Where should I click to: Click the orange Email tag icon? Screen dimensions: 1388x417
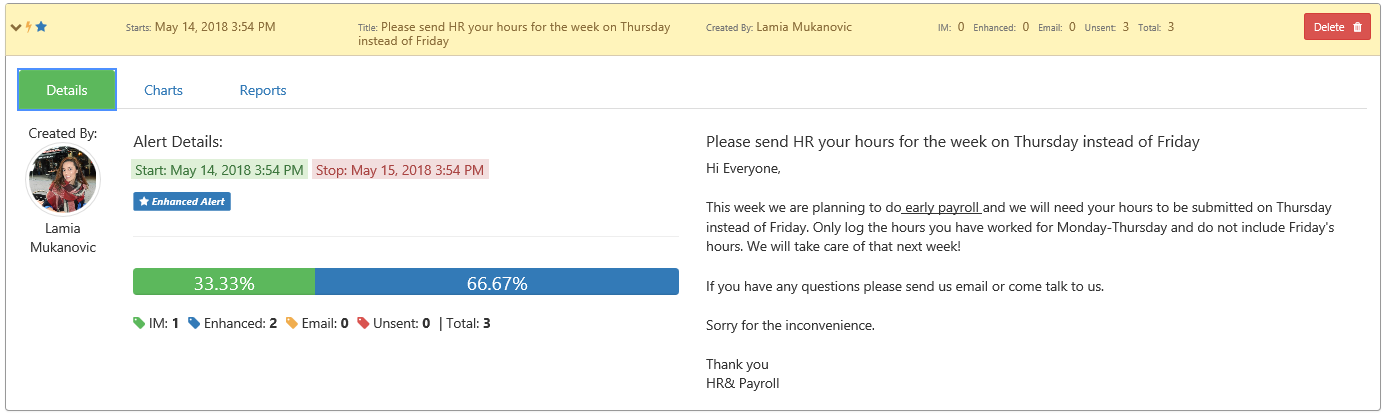[x=291, y=323]
